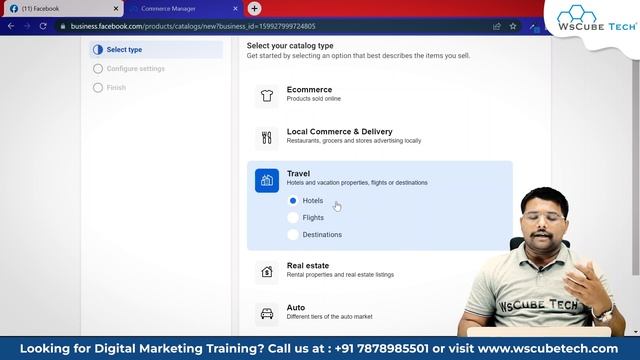Click the 'Get started by selecting an option' text
Image resolution: width=640 pixels, height=360 pixels.
(x=358, y=56)
